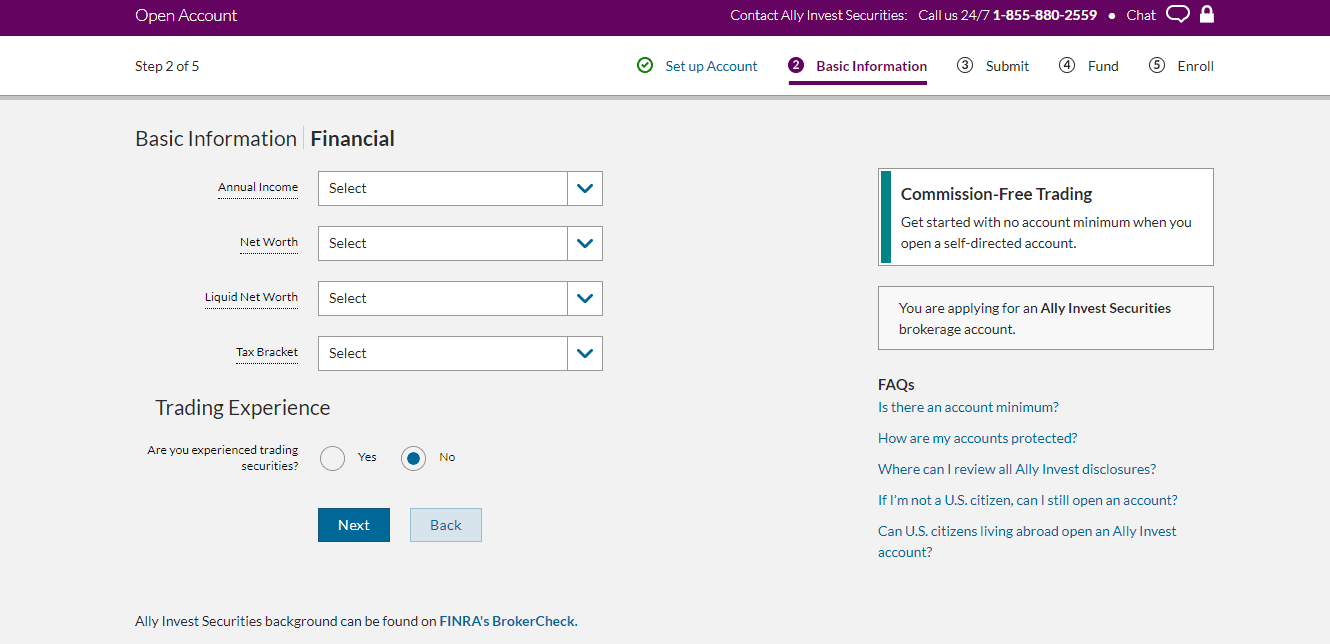Click the Liquid Net Worth chevron arrow
Image resolution: width=1330 pixels, height=644 pixels.
pyautogui.click(x=585, y=298)
